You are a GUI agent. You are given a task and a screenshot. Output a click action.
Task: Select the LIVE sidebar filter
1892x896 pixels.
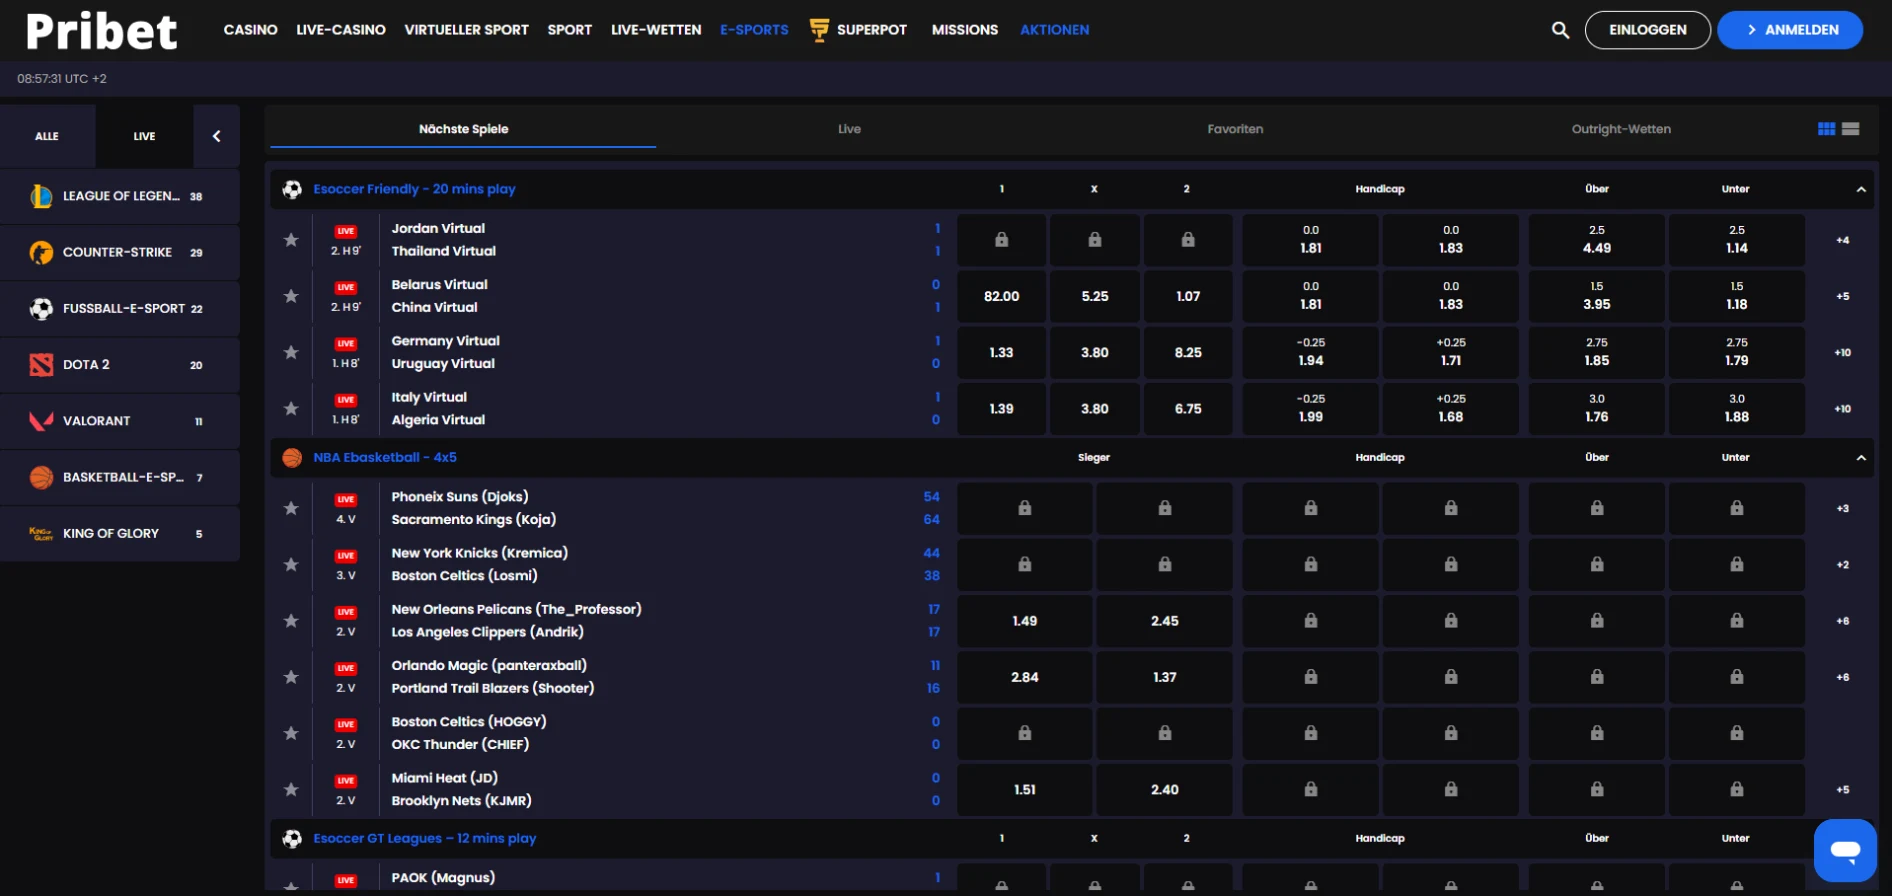(144, 136)
